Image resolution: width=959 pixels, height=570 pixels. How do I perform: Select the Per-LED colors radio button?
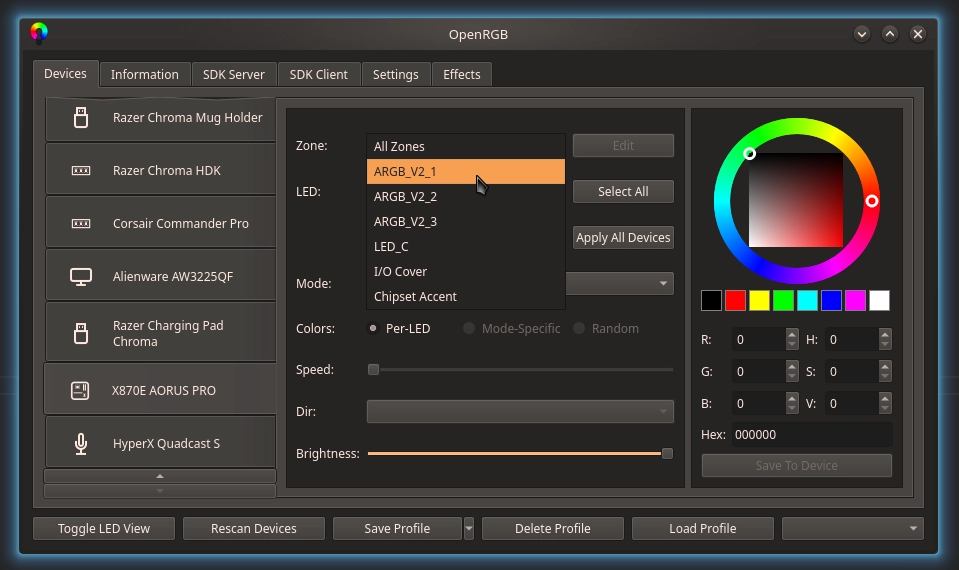373,328
